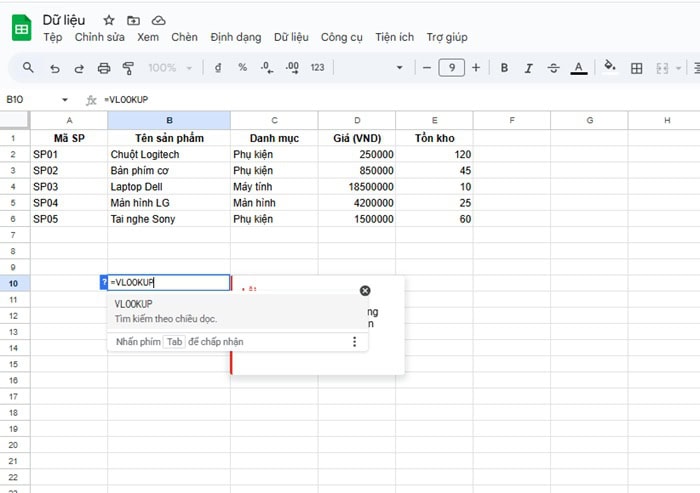The width and height of the screenshot is (700, 493).
Task: Open the Tệp menu
Action: [53, 37]
